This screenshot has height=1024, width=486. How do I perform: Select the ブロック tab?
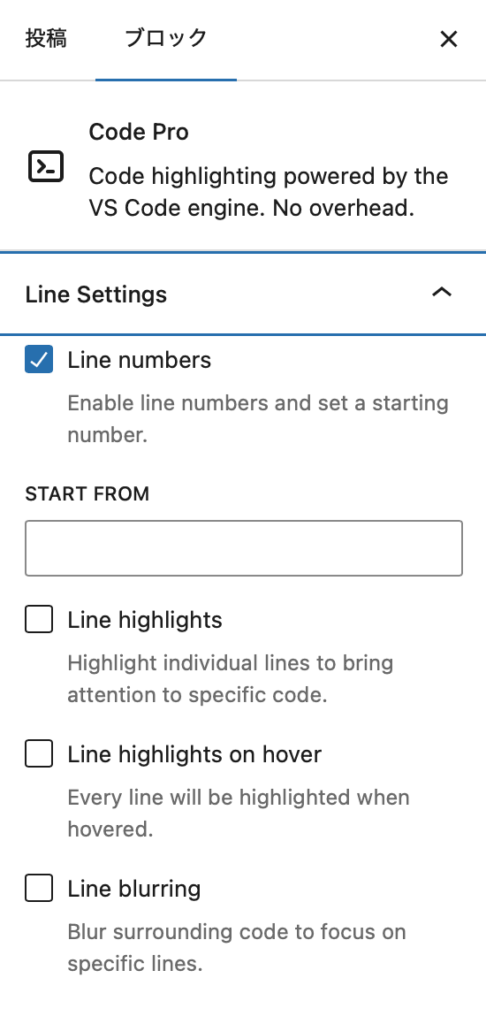[x=166, y=39]
